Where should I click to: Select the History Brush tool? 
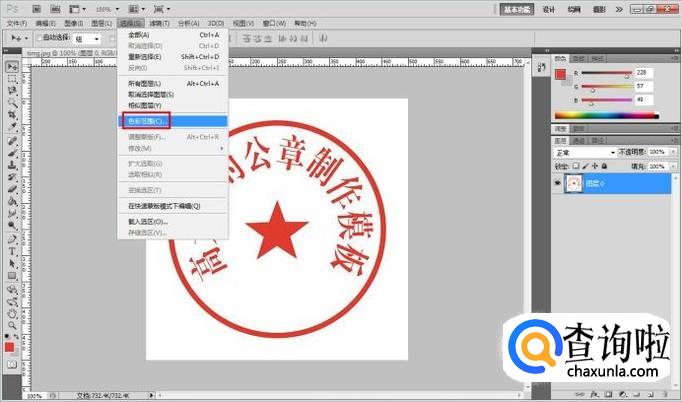12,178
